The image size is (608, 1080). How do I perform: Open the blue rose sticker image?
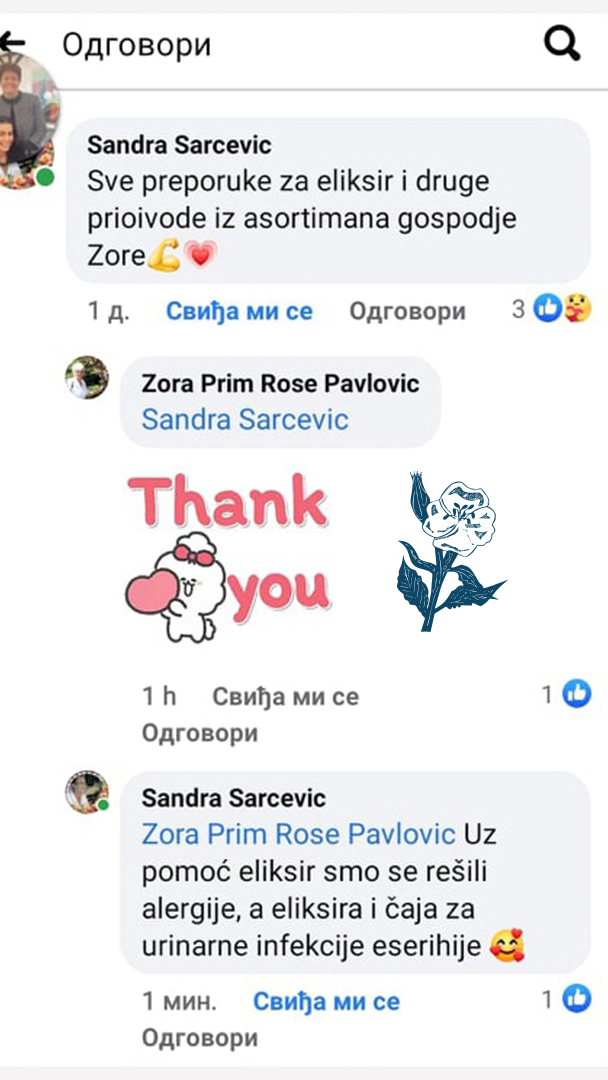click(x=451, y=552)
